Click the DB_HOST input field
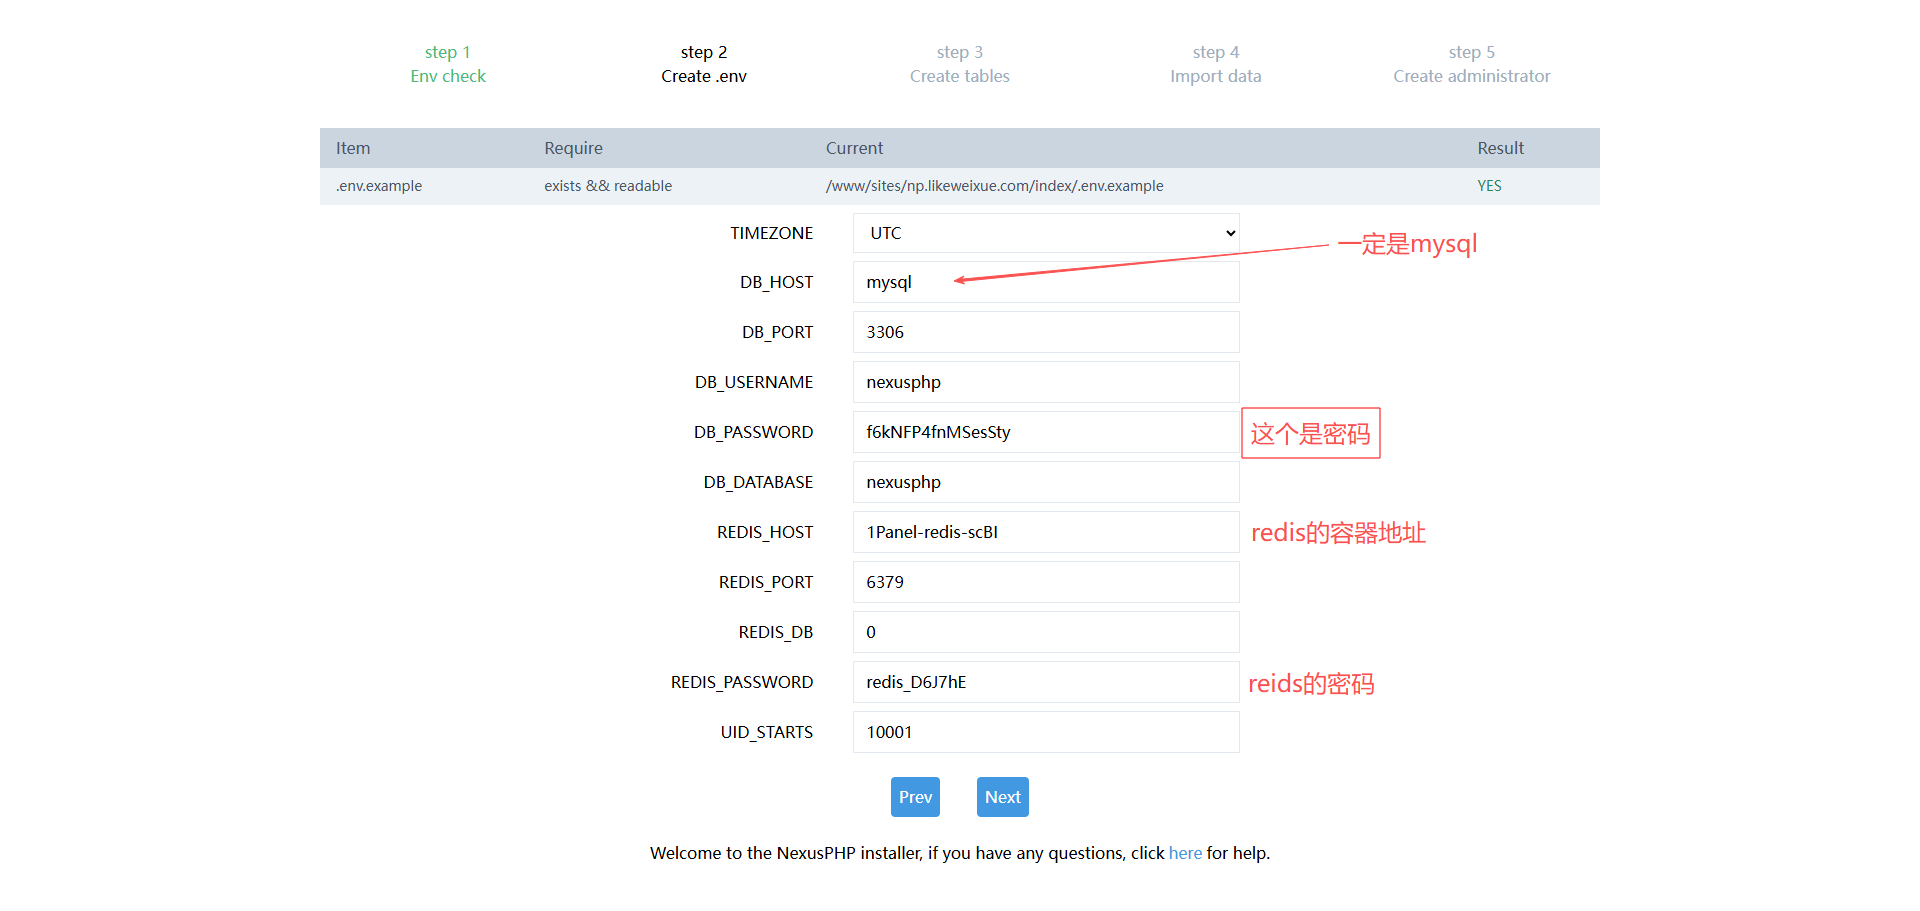 point(1045,283)
